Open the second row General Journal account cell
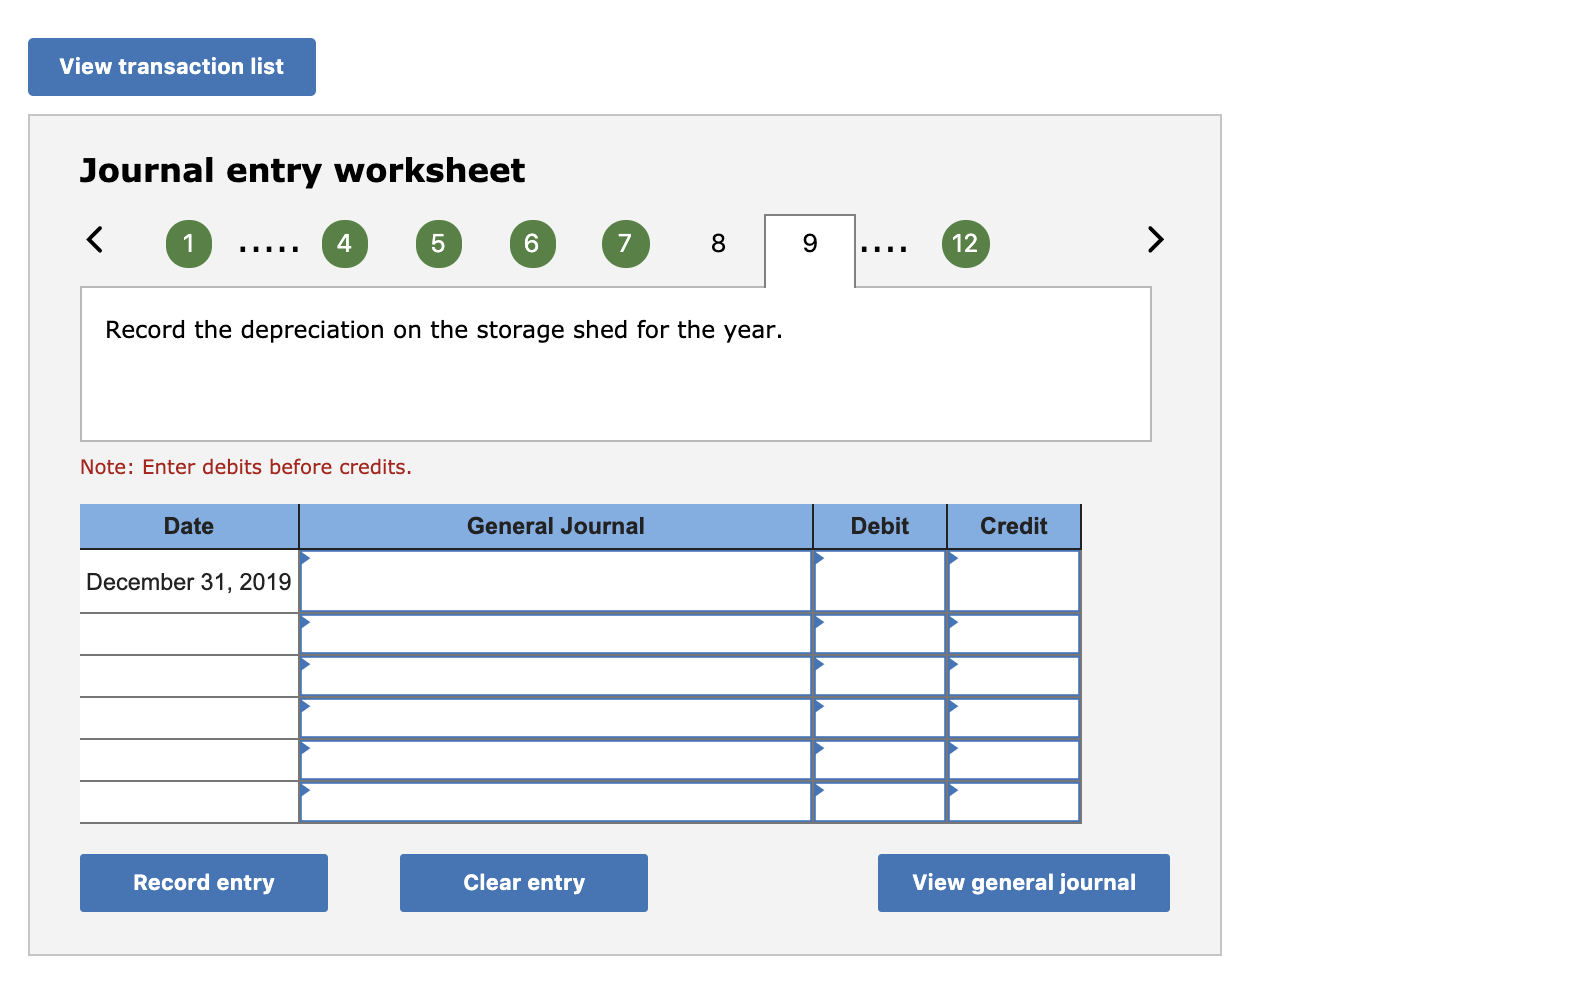Viewport: 1578px width, 1006px height. tap(556, 634)
